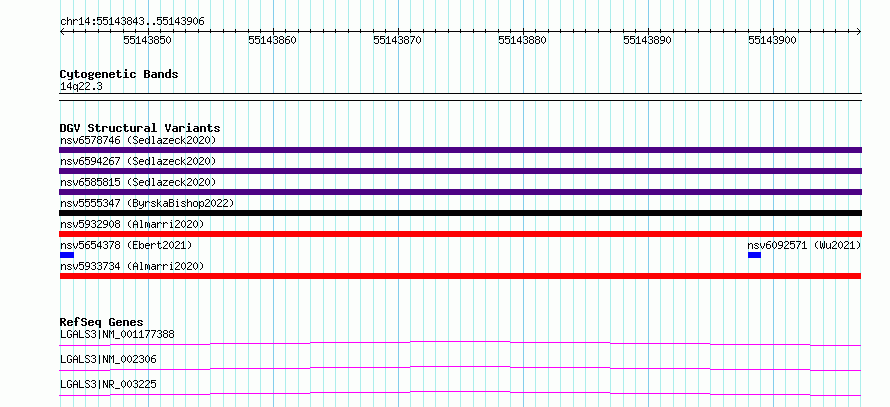The image size is (890, 407).
Task: Click ruler position 55143860
Action: coord(272,40)
